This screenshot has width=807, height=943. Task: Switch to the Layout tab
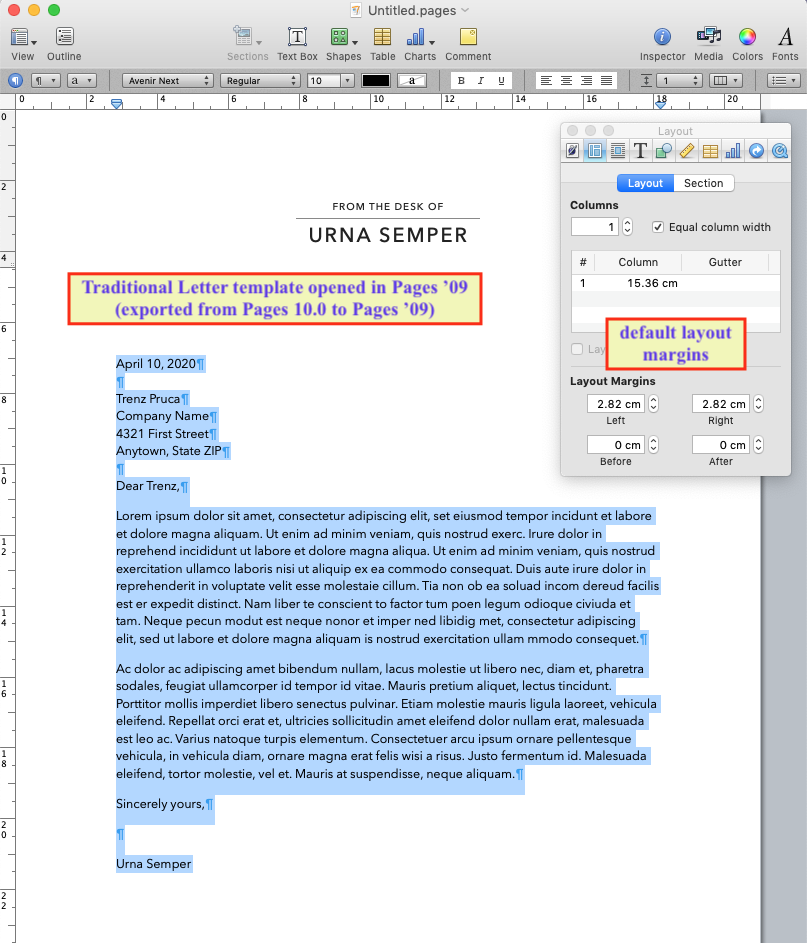(x=645, y=183)
